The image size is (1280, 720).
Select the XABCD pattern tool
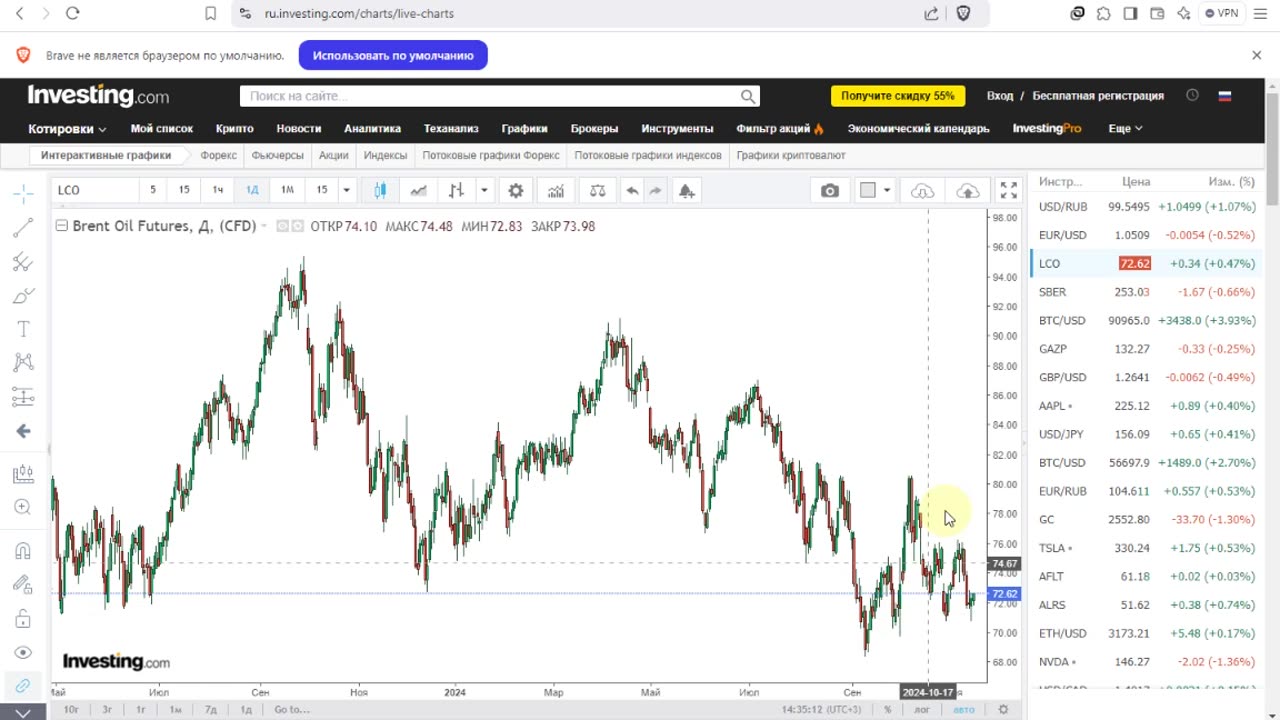pos(23,363)
